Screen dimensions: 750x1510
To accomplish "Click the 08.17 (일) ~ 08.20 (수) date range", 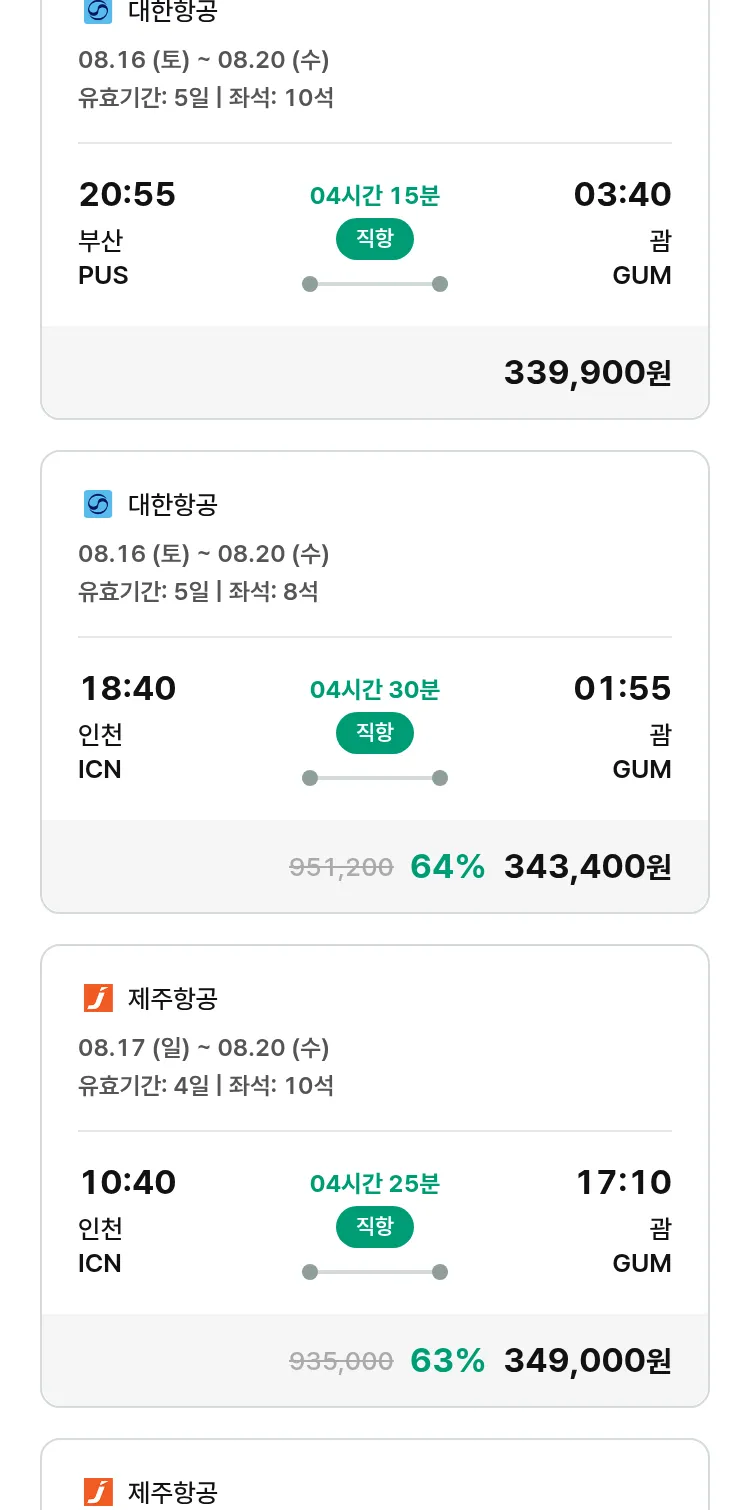I will point(204,1048).
